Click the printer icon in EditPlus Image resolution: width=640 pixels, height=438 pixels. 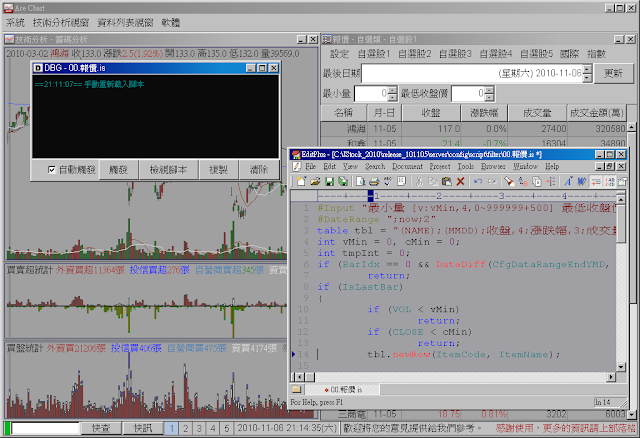tap(374, 181)
